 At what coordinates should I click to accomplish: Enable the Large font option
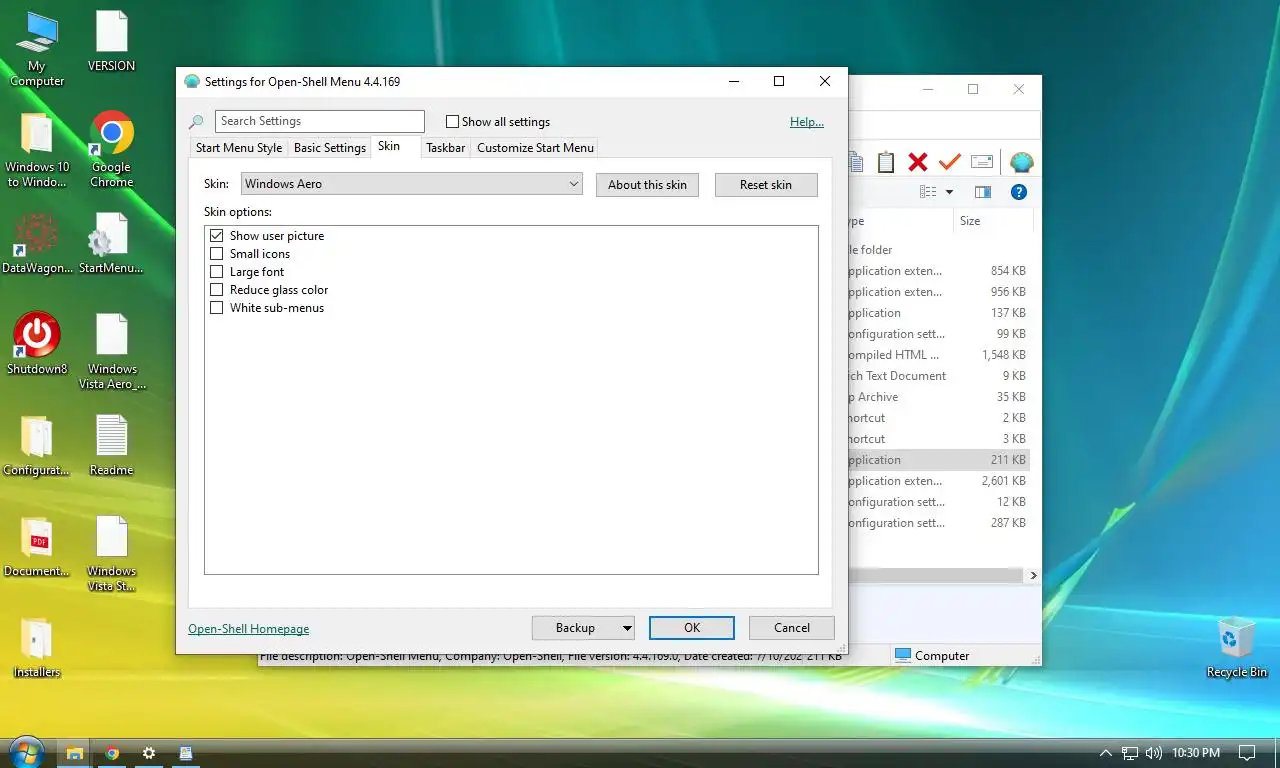[x=216, y=272]
